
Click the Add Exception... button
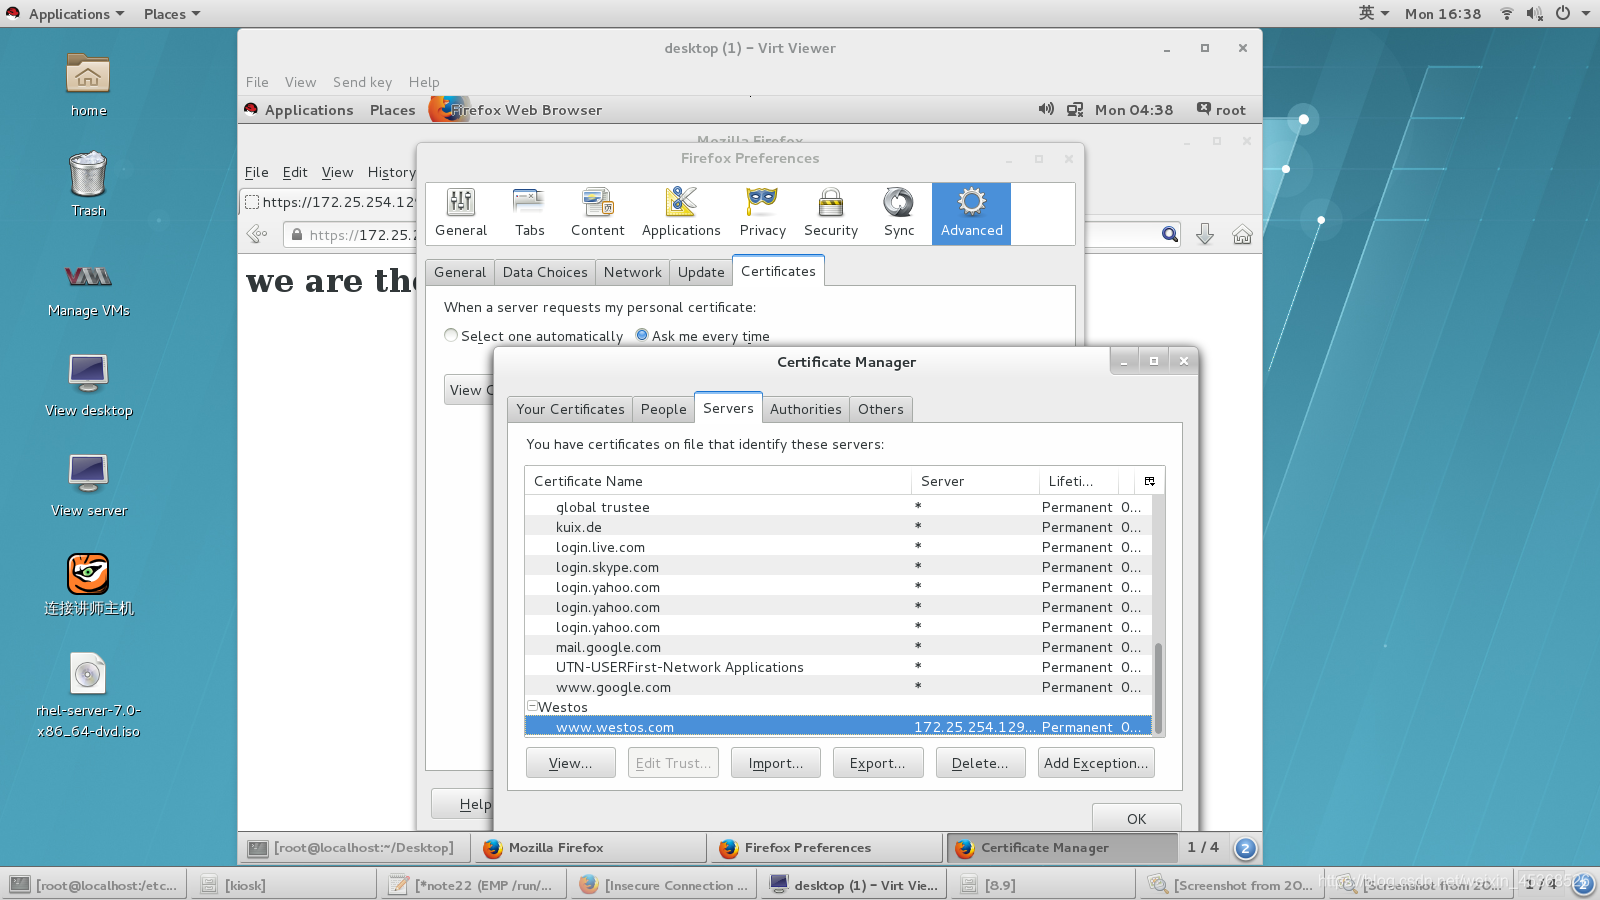coord(1096,763)
